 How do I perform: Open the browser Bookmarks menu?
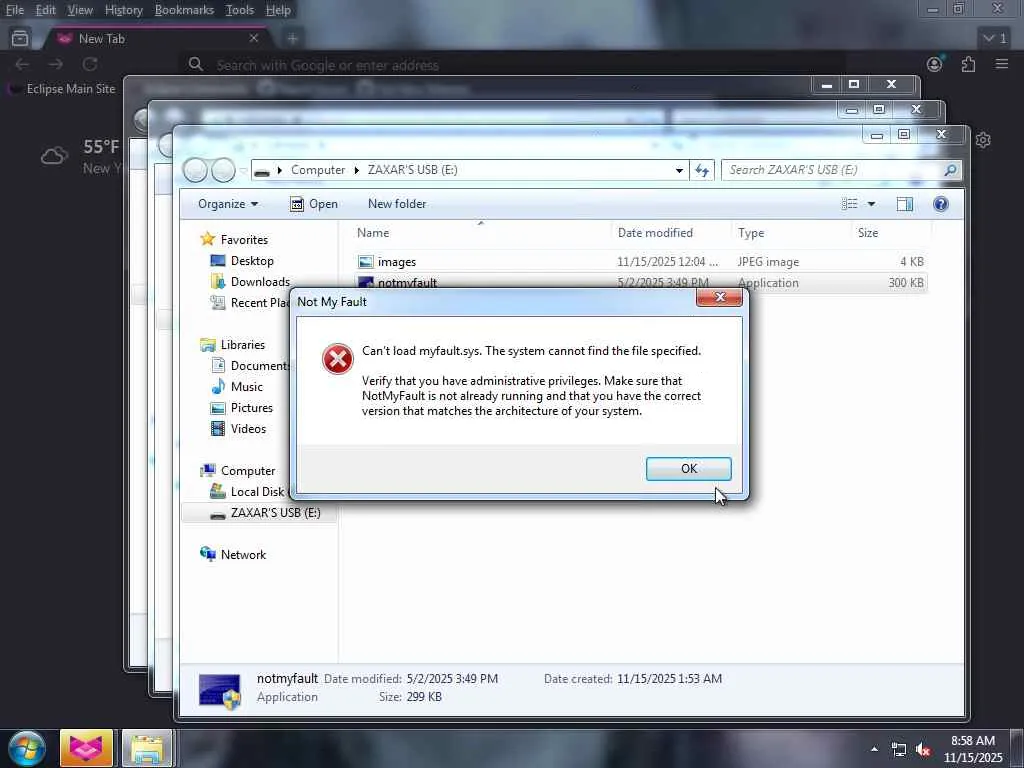184,10
